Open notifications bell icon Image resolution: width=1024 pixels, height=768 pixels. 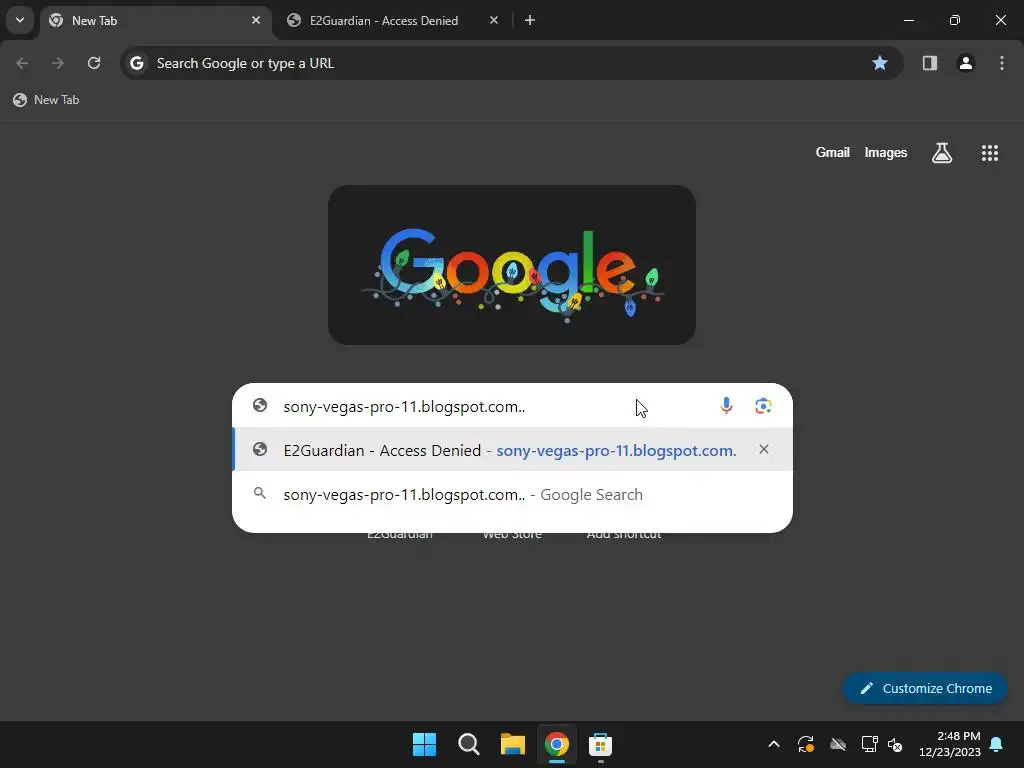tap(997, 744)
